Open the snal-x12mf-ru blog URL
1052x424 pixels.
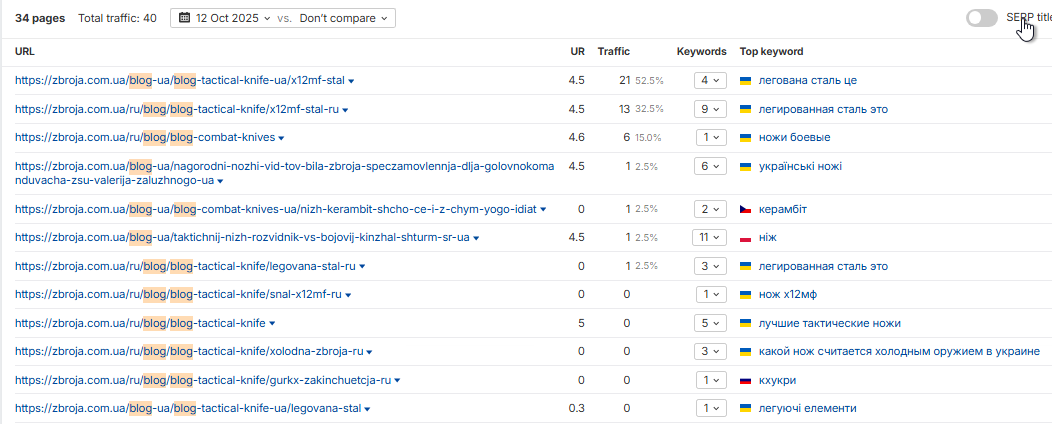click(x=178, y=295)
